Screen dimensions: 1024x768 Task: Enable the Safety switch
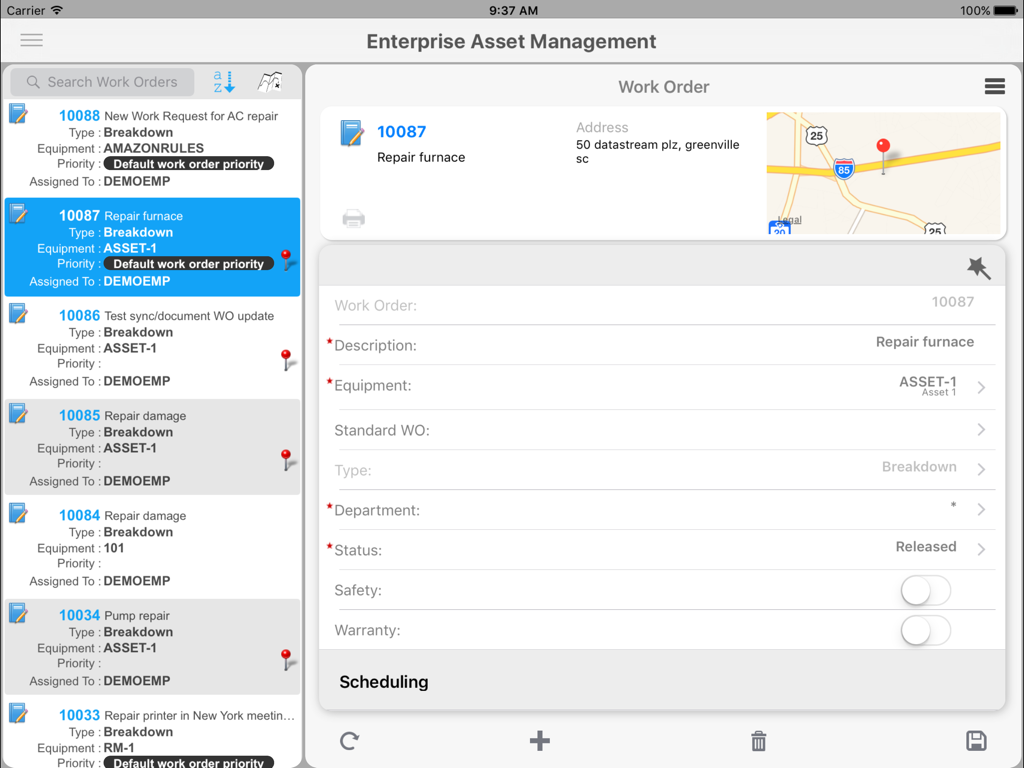(925, 590)
